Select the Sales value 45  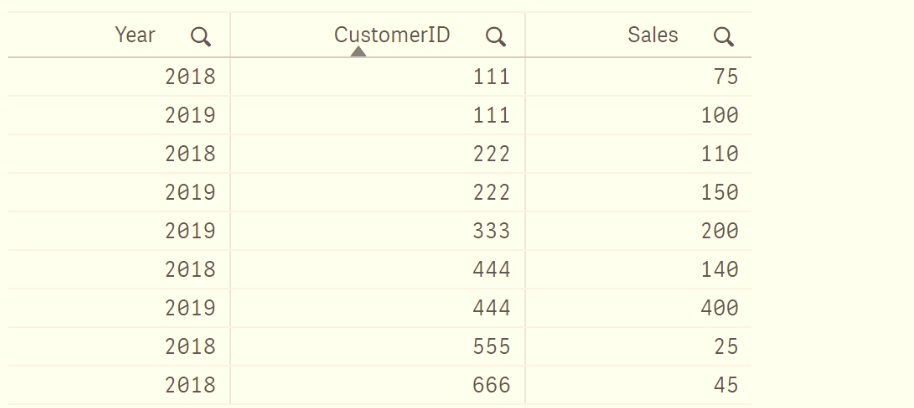pyautogui.click(x=726, y=385)
